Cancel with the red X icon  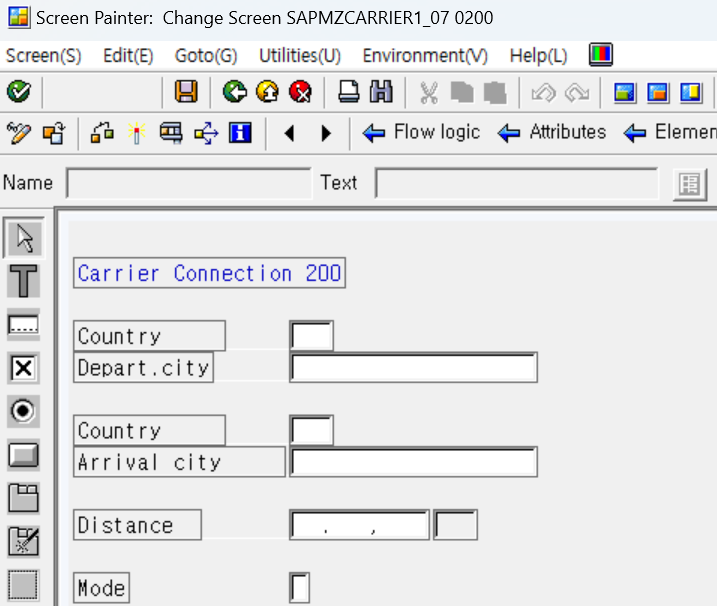300,91
